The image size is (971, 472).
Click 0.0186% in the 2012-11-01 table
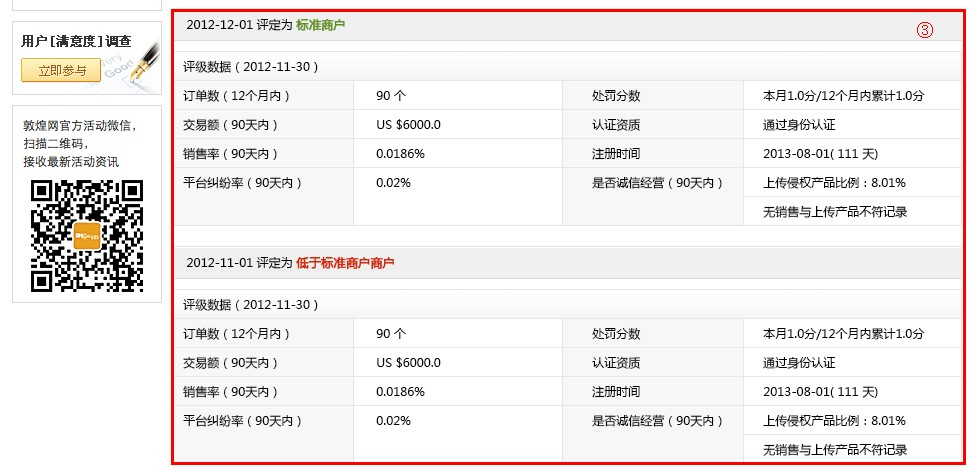400,391
